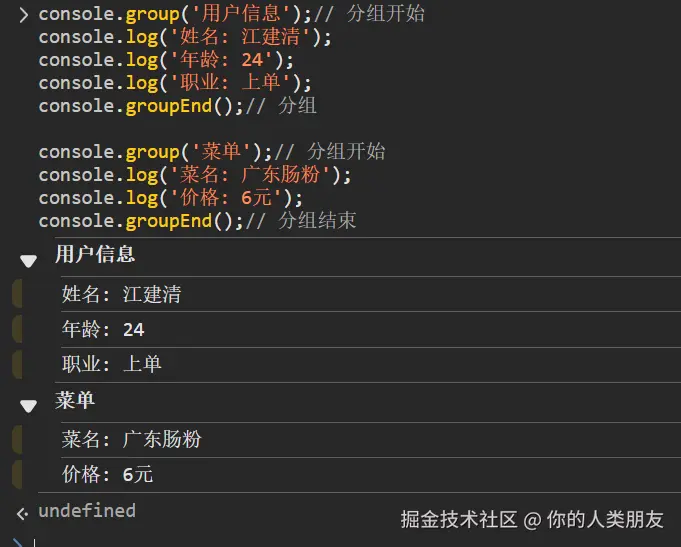Click the 职业: 上单 log entry
This screenshot has height=547, width=681.
[111, 364]
